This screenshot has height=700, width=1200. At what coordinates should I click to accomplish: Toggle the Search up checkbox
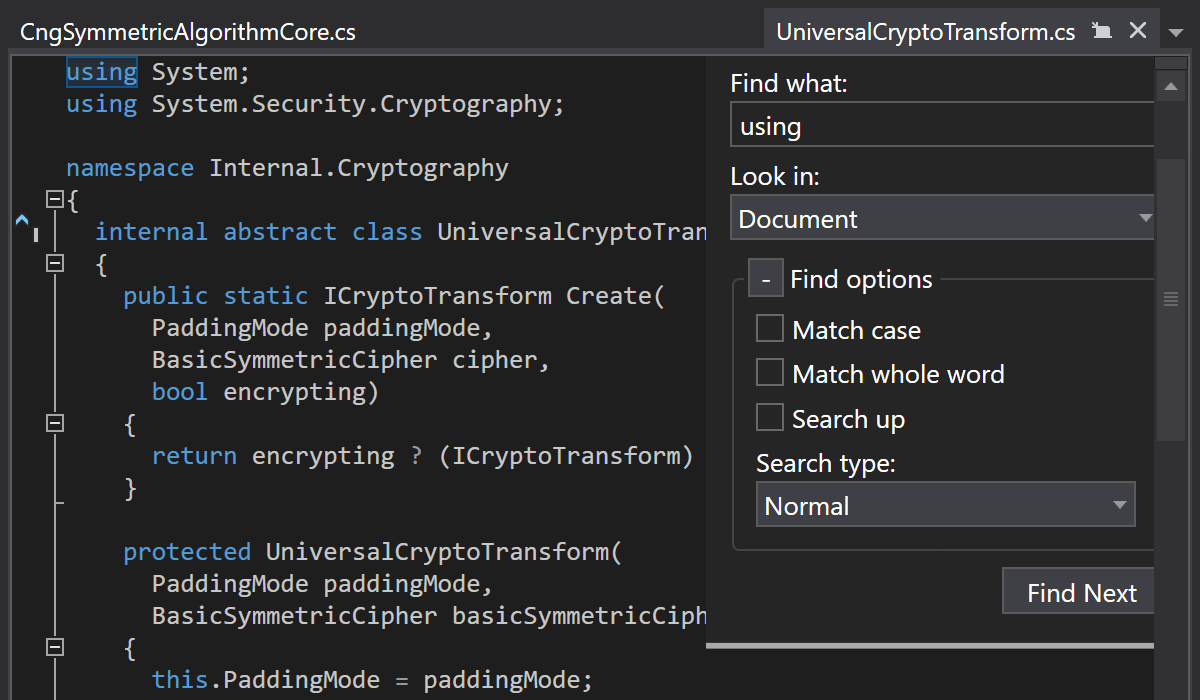(770, 417)
